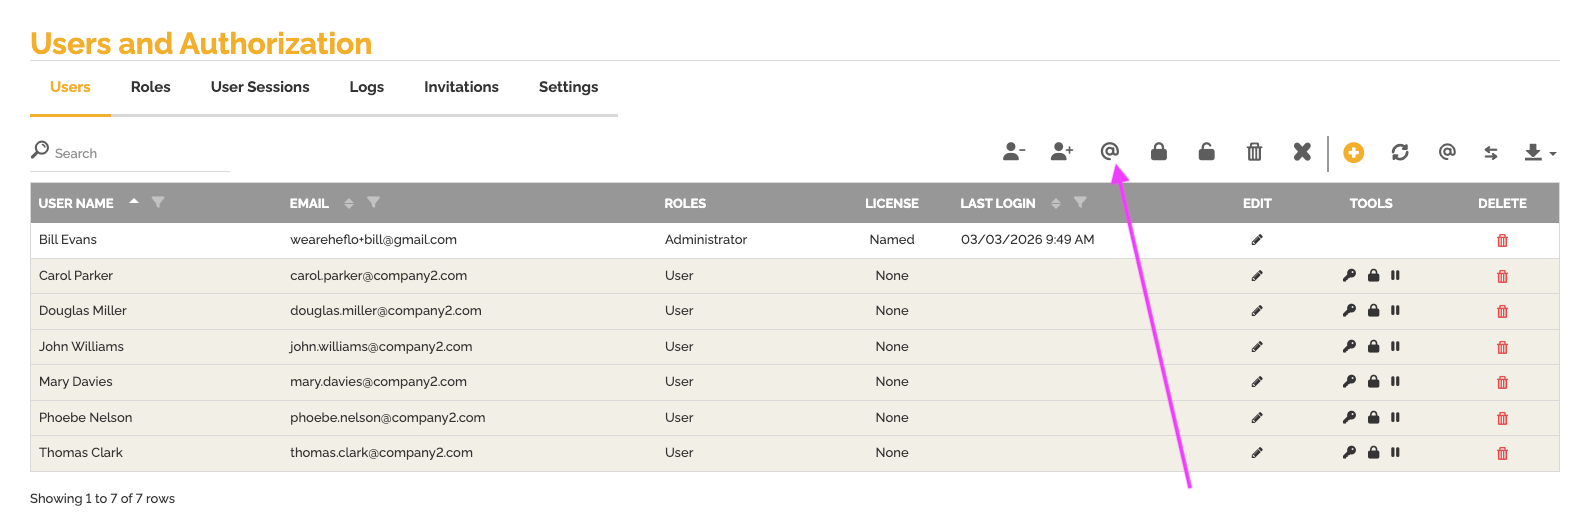Delete Thomas Clark with red trash icon
Image resolution: width=1592 pixels, height=526 pixels.
[x=1502, y=454]
